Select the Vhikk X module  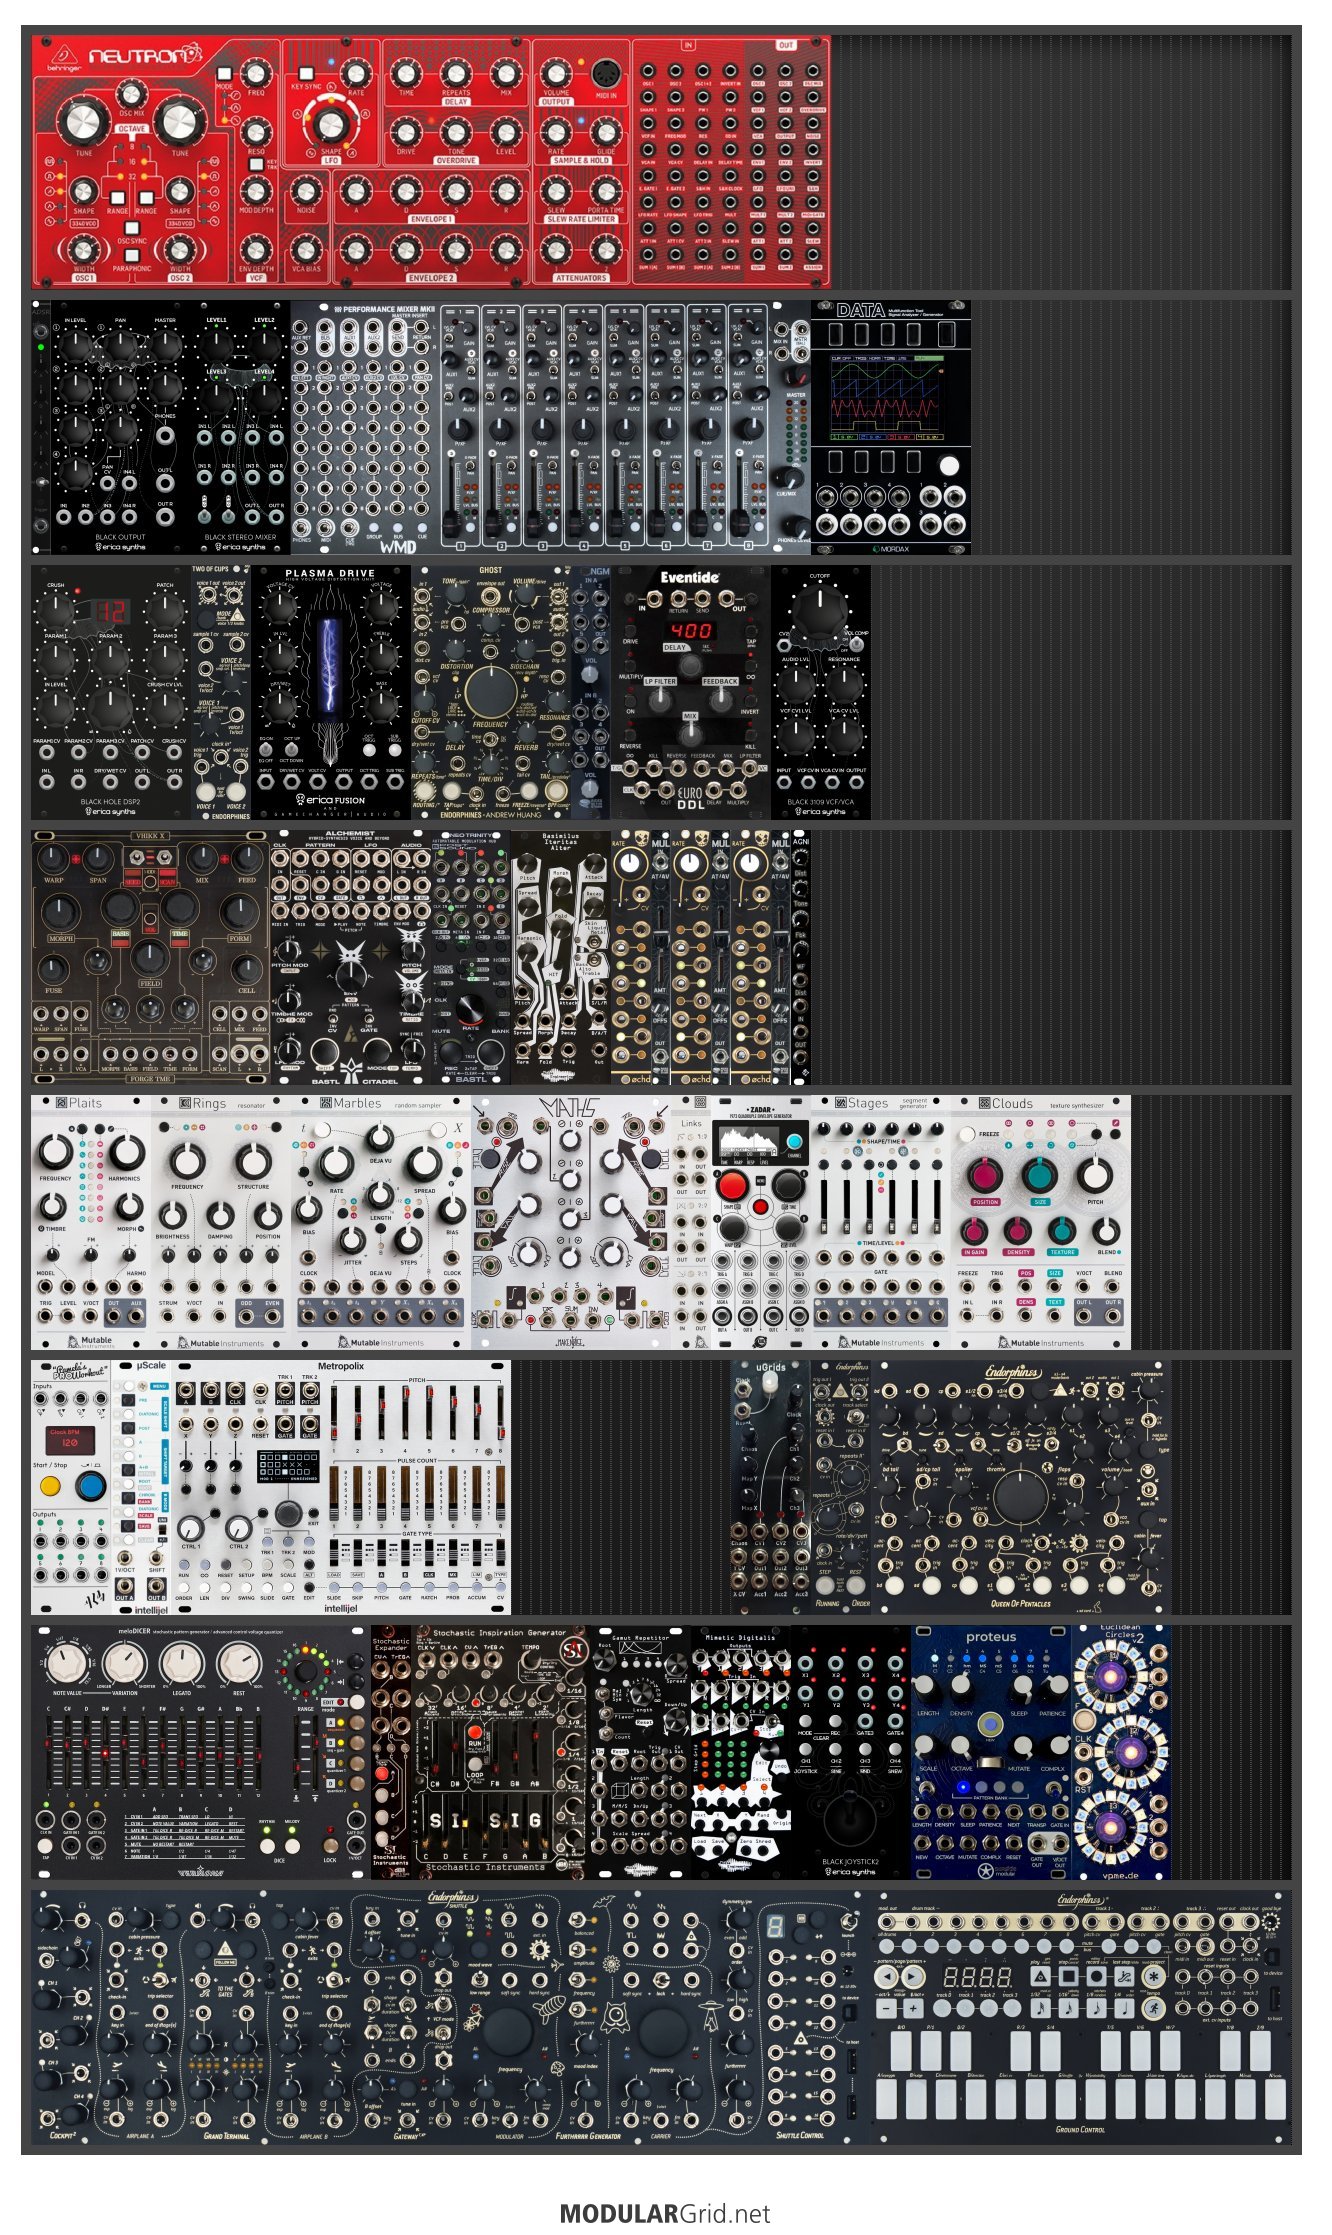151,957
